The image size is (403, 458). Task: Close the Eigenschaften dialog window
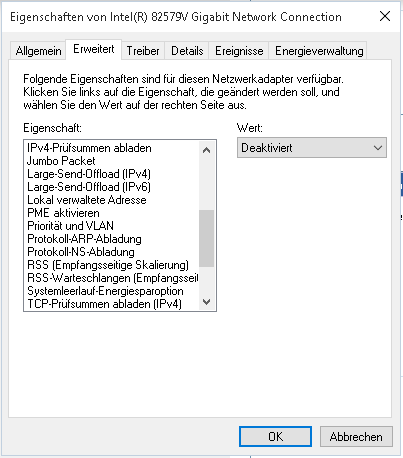pos(385,16)
